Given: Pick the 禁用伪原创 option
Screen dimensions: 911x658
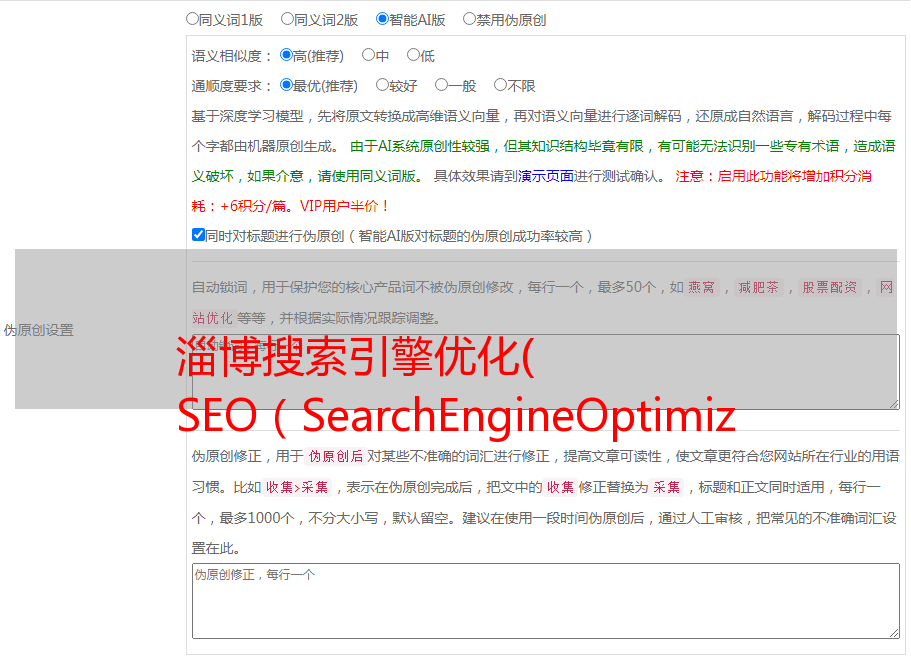Looking at the screenshot, I should click(x=469, y=19).
